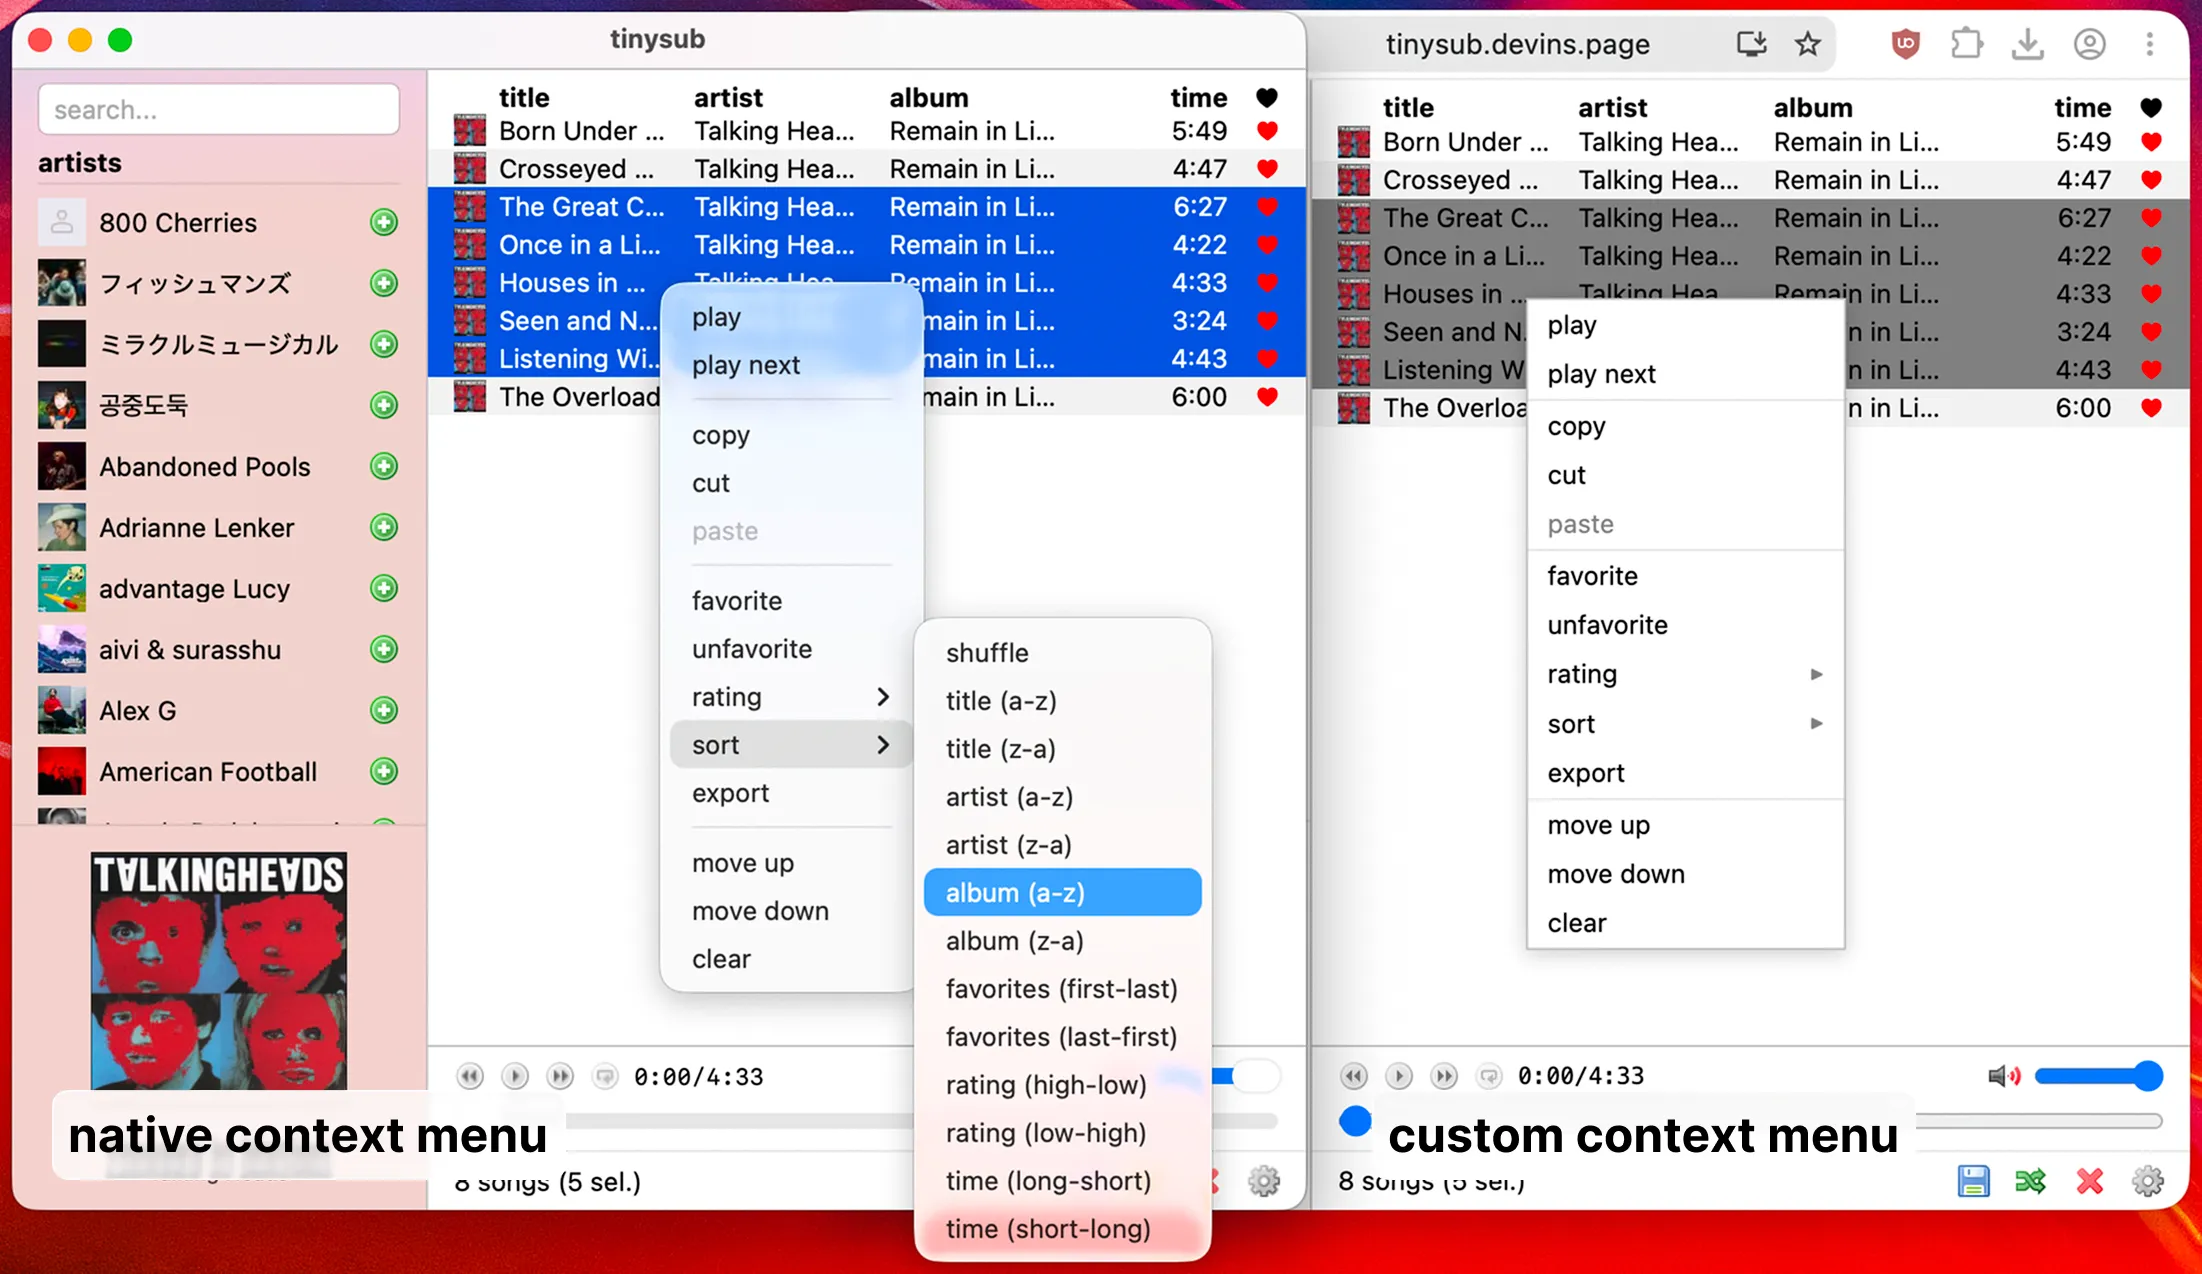Add American Football with green plus icon
This screenshot has width=2202, height=1274.
click(384, 771)
